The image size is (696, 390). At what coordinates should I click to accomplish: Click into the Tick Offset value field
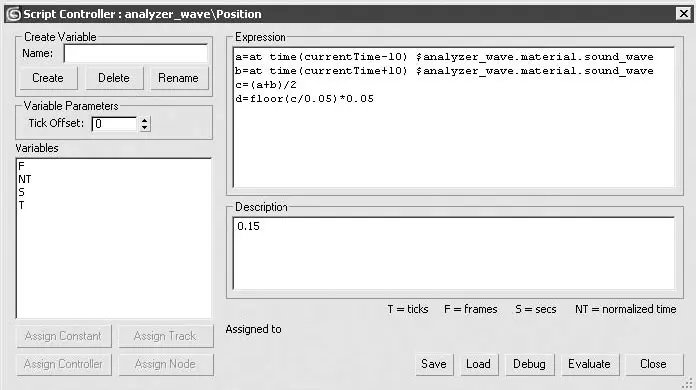115,124
